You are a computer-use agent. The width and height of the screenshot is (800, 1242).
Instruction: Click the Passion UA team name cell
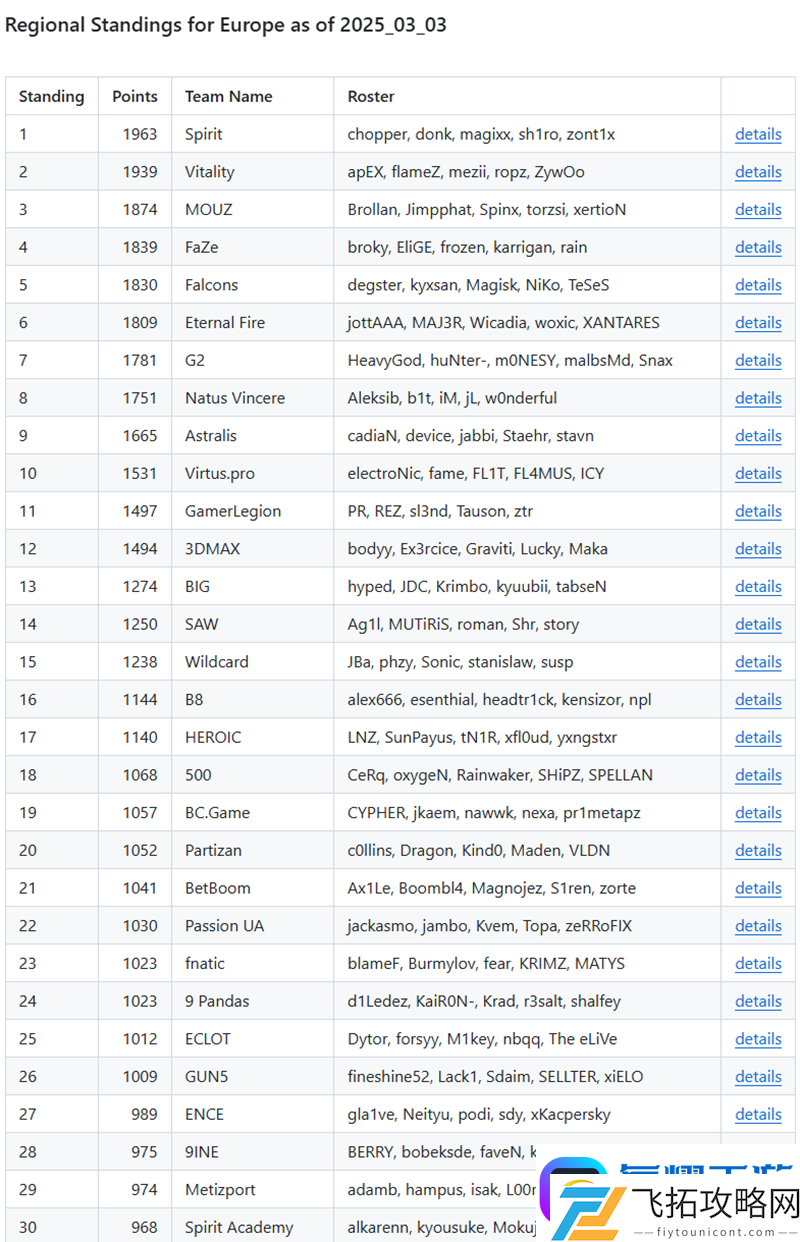(x=253, y=926)
